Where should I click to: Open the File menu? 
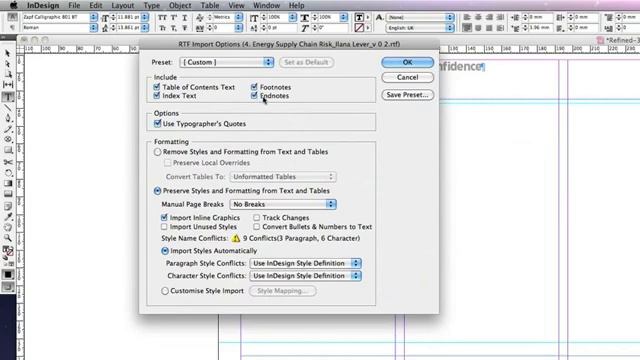(74, 6)
